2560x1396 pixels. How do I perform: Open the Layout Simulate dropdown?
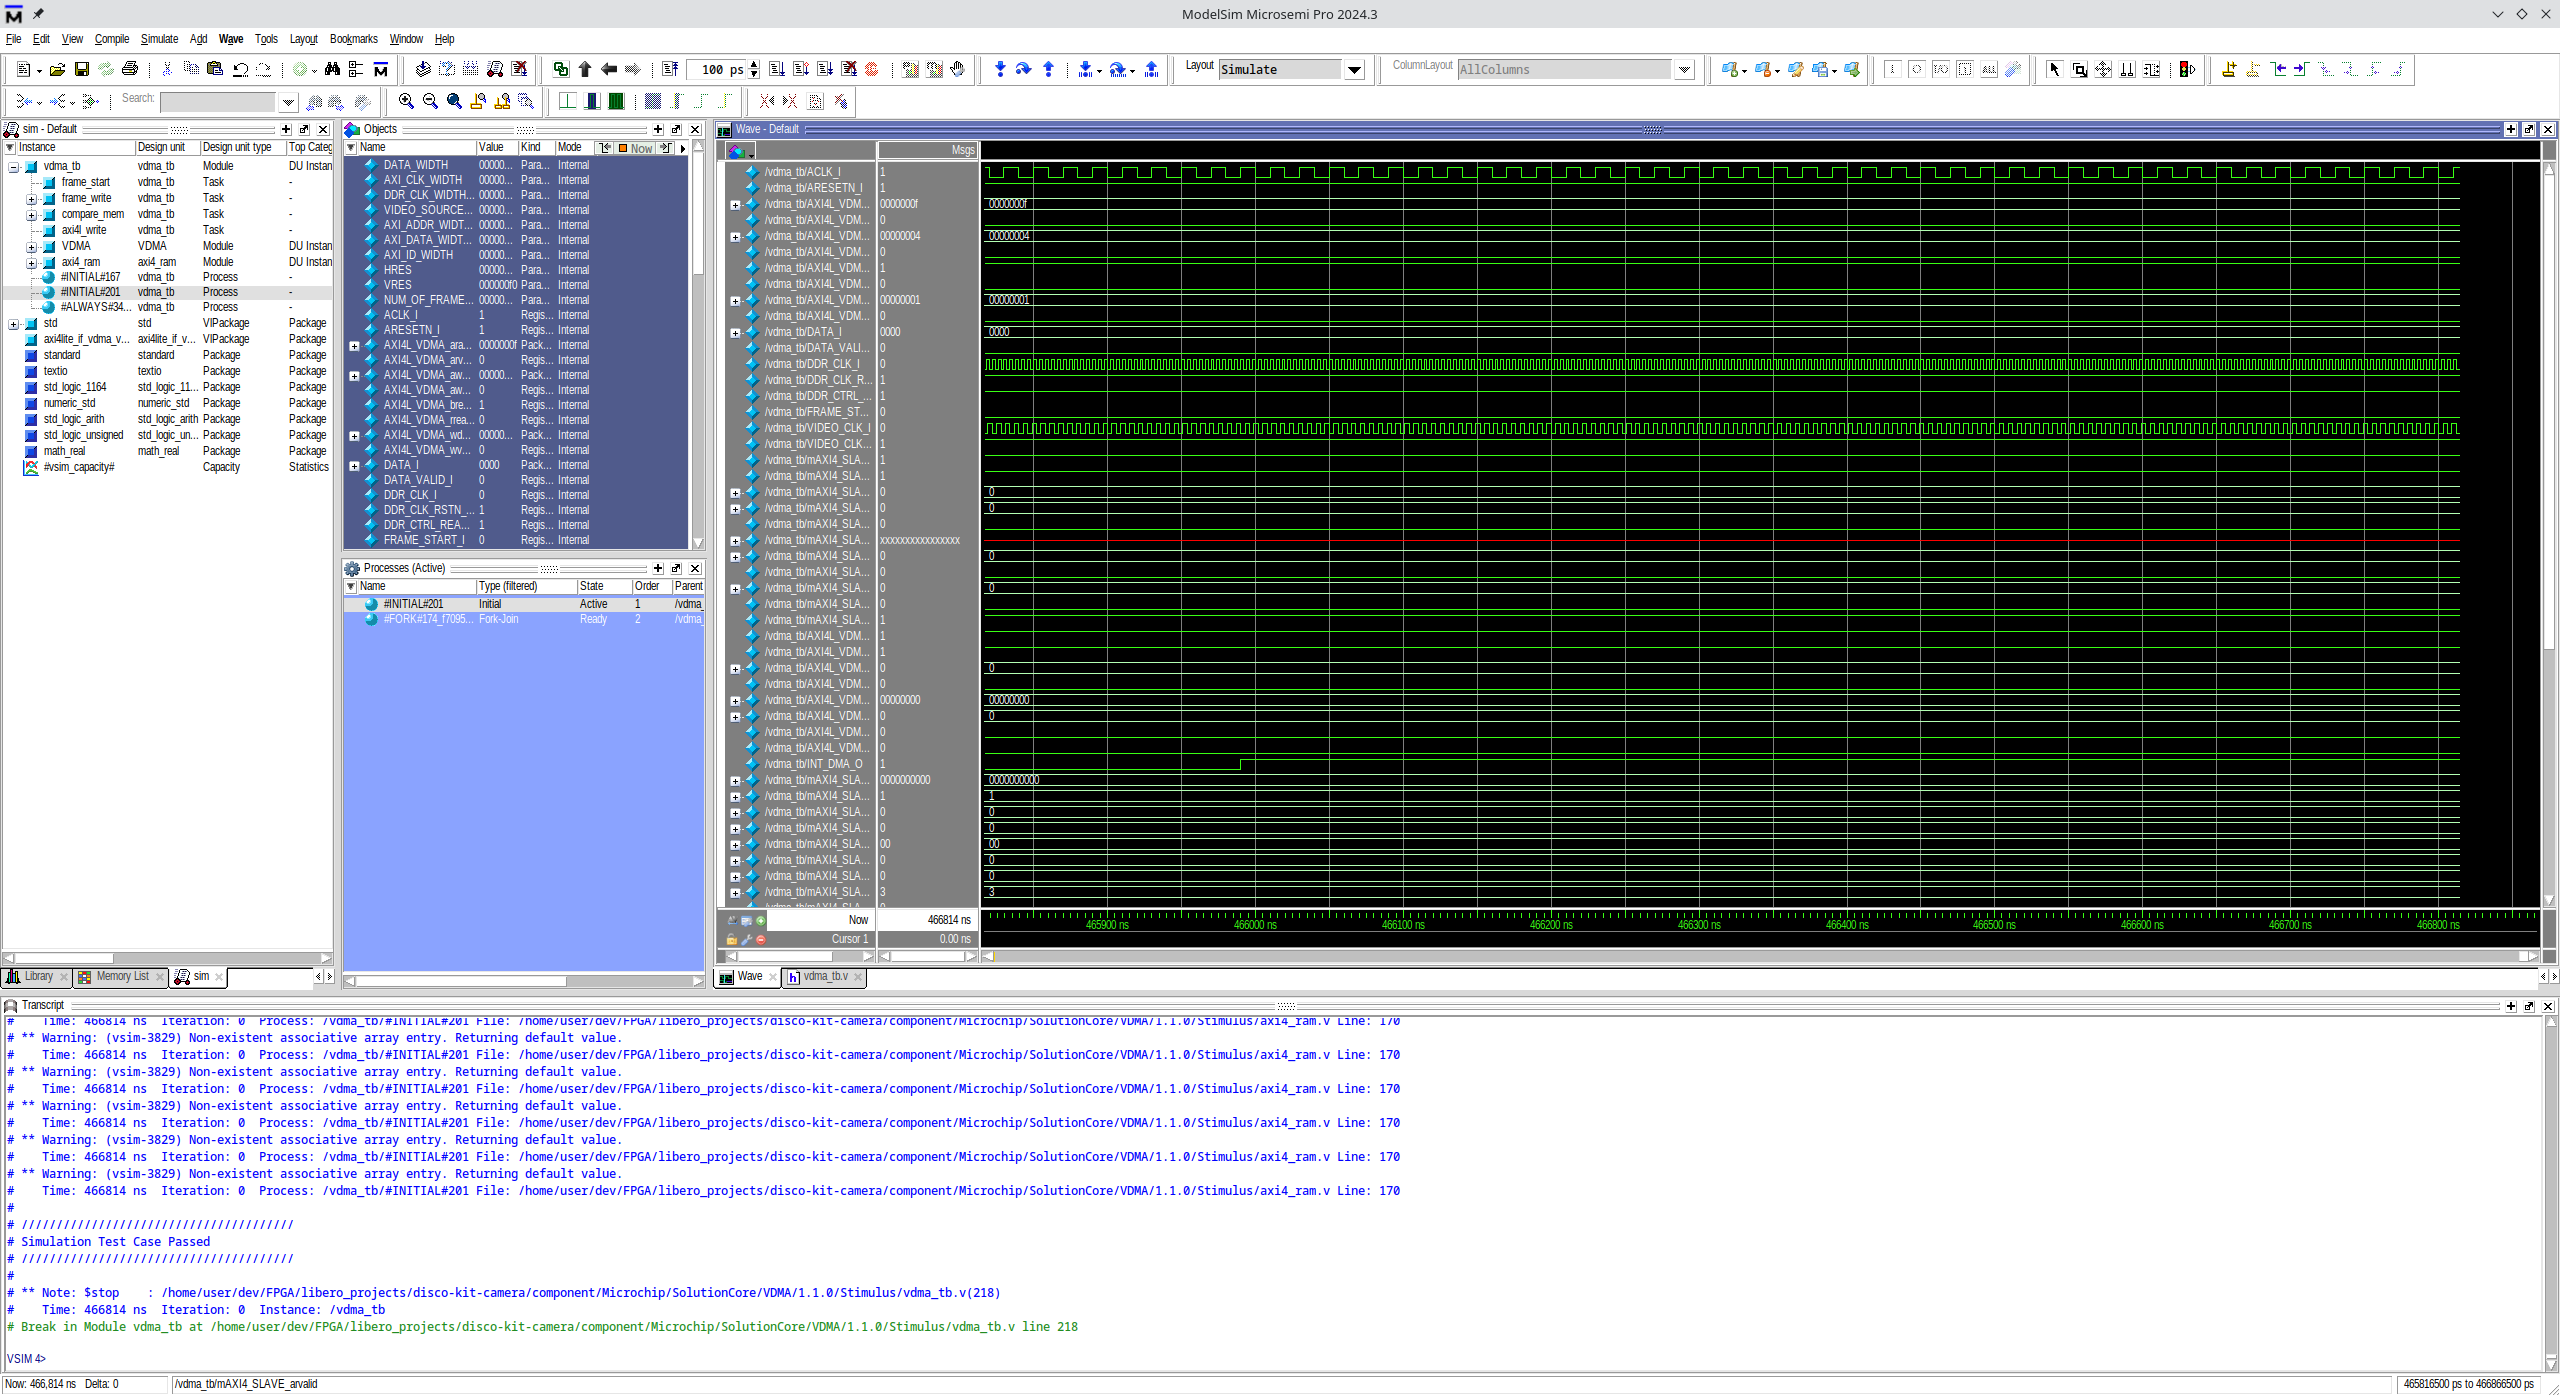click(1354, 69)
